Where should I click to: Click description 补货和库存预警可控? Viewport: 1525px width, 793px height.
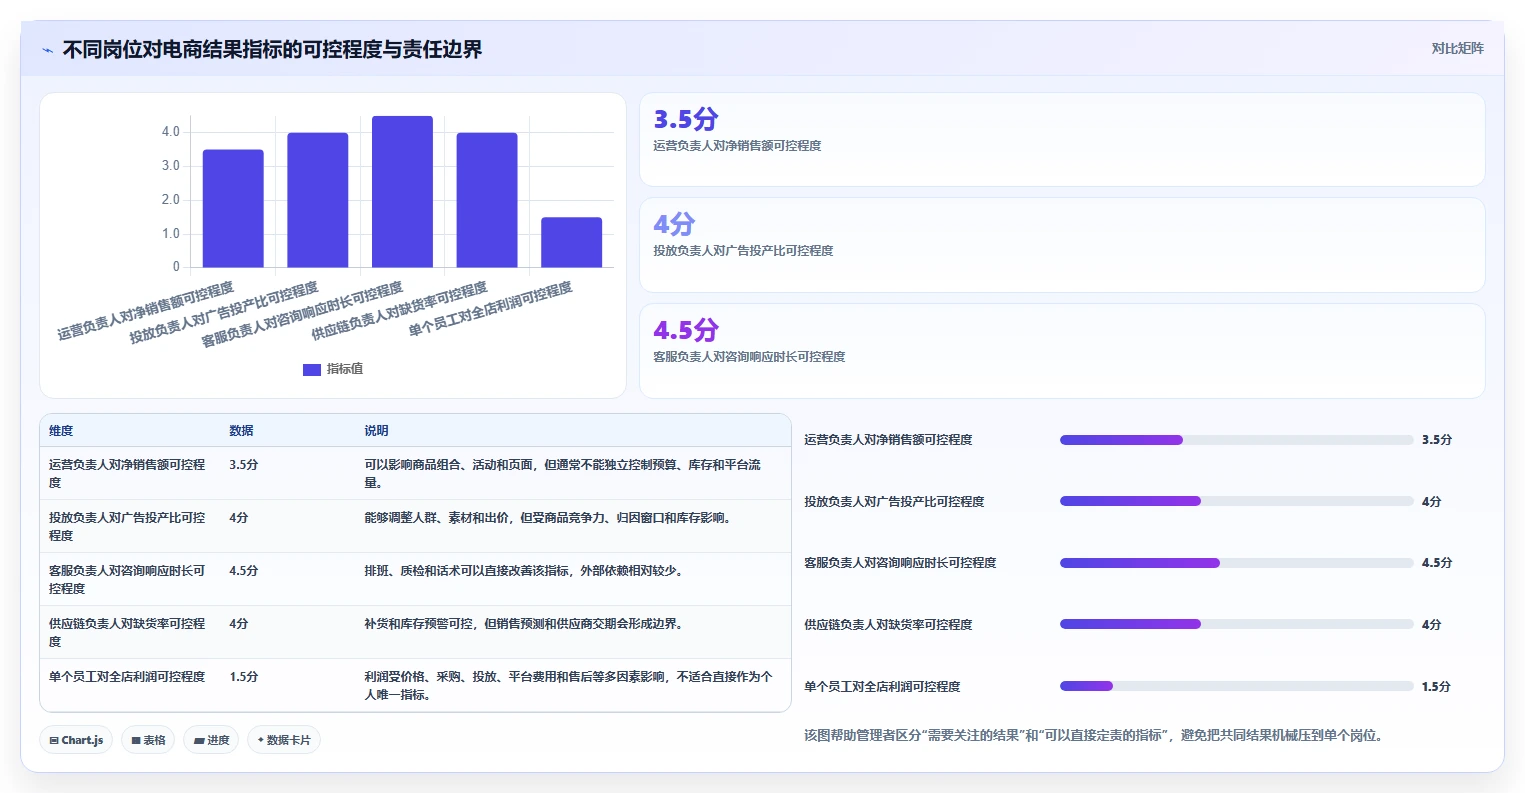pyautogui.click(x=524, y=624)
